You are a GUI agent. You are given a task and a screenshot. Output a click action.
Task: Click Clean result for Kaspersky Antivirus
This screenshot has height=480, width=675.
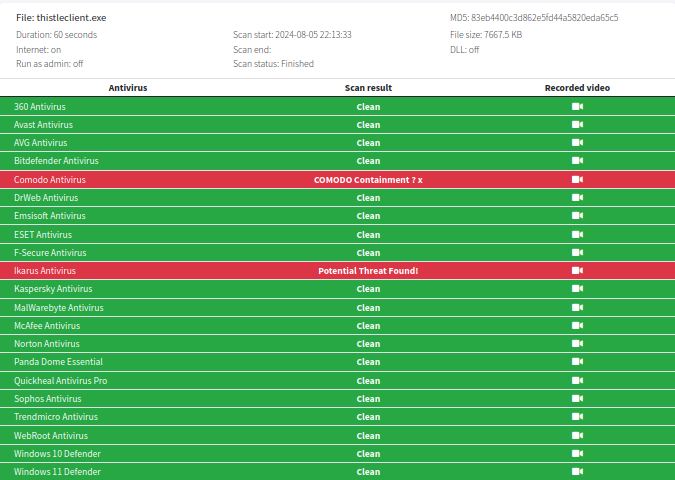[368, 289]
